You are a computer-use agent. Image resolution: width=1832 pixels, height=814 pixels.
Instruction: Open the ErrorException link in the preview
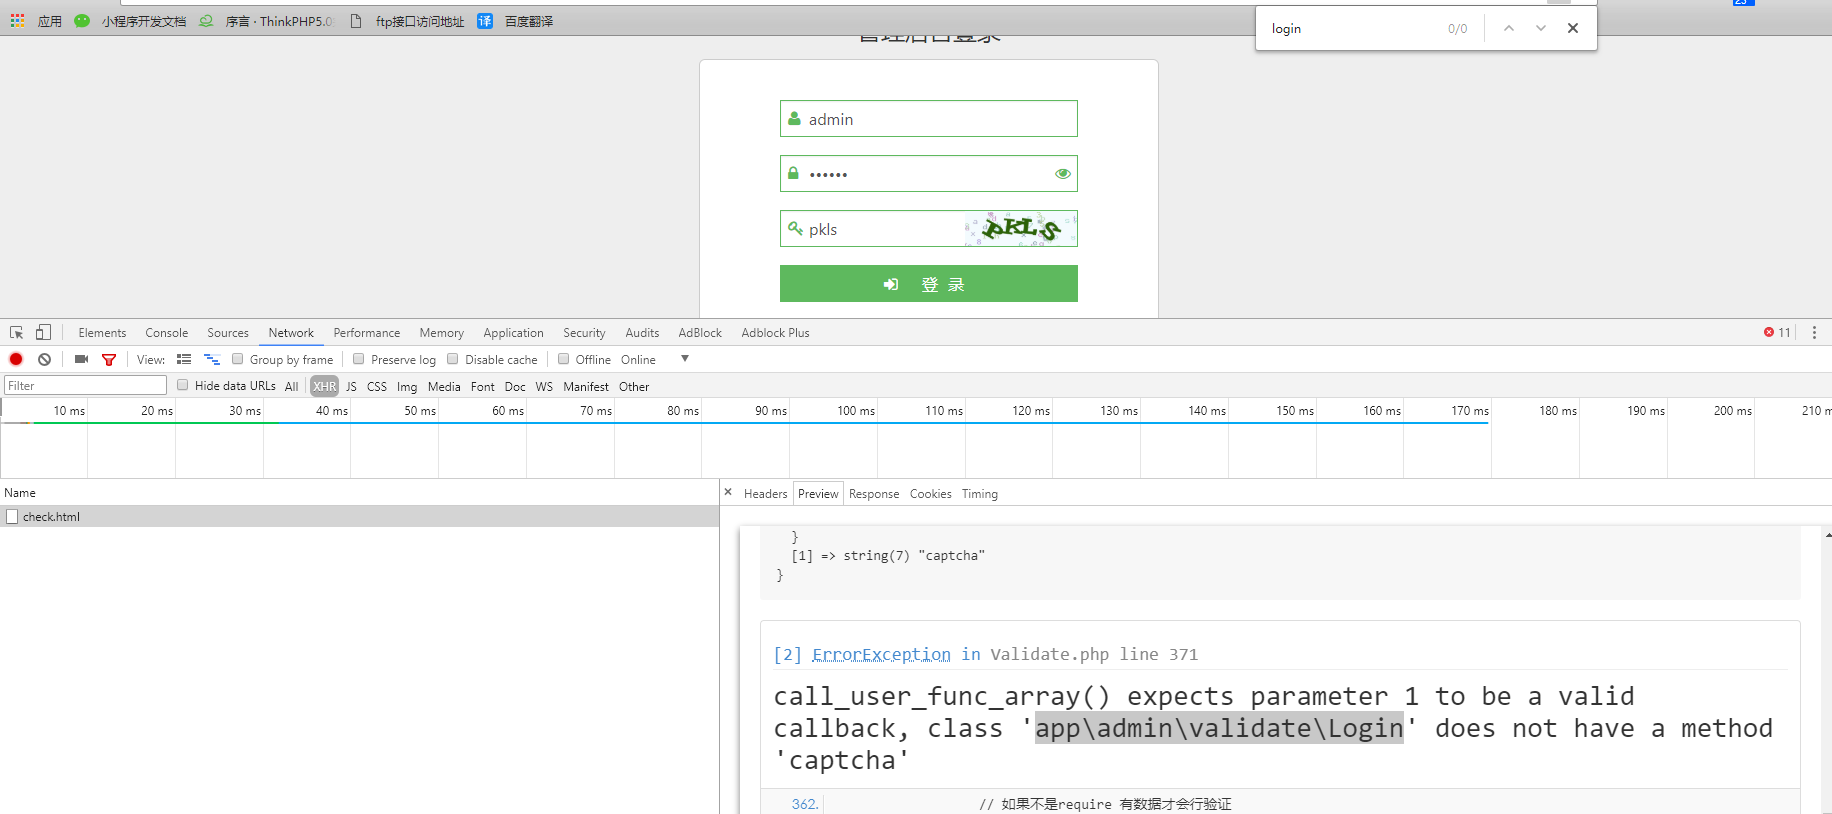881,654
